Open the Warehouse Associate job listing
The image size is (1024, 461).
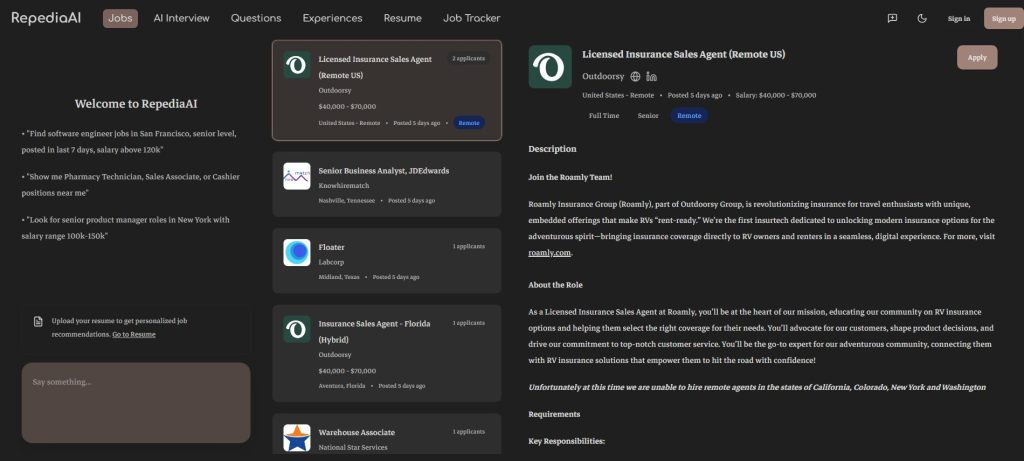pyautogui.click(x=387, y=434)
